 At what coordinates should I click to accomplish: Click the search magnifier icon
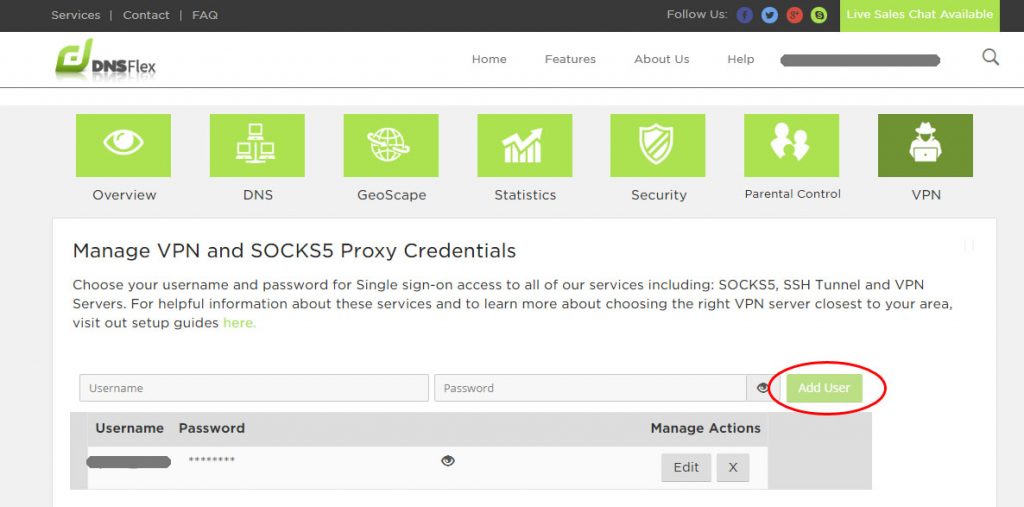[991, 57]
